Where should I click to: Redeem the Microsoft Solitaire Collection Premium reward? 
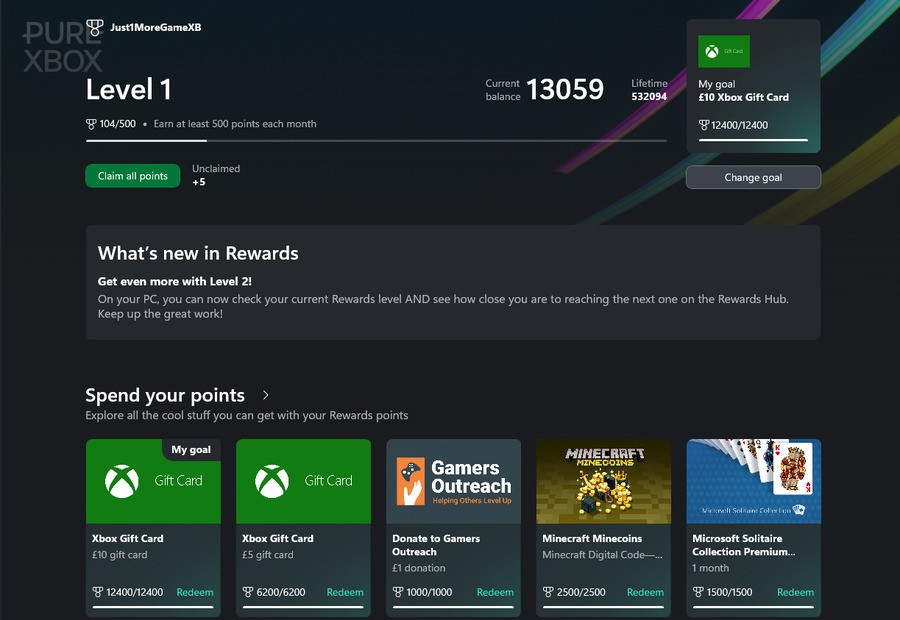pos(794,592)
